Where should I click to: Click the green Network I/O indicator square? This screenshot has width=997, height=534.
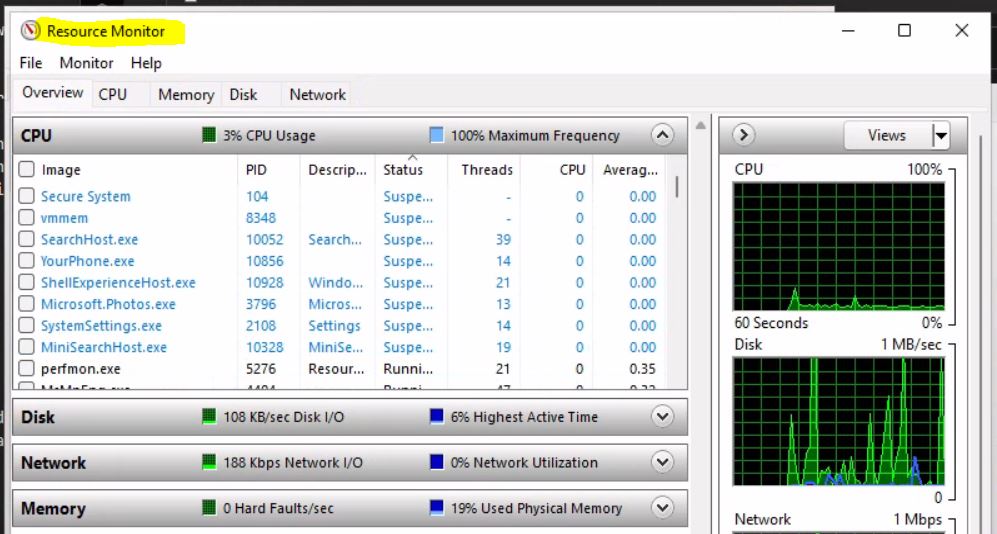coord(209,462)
